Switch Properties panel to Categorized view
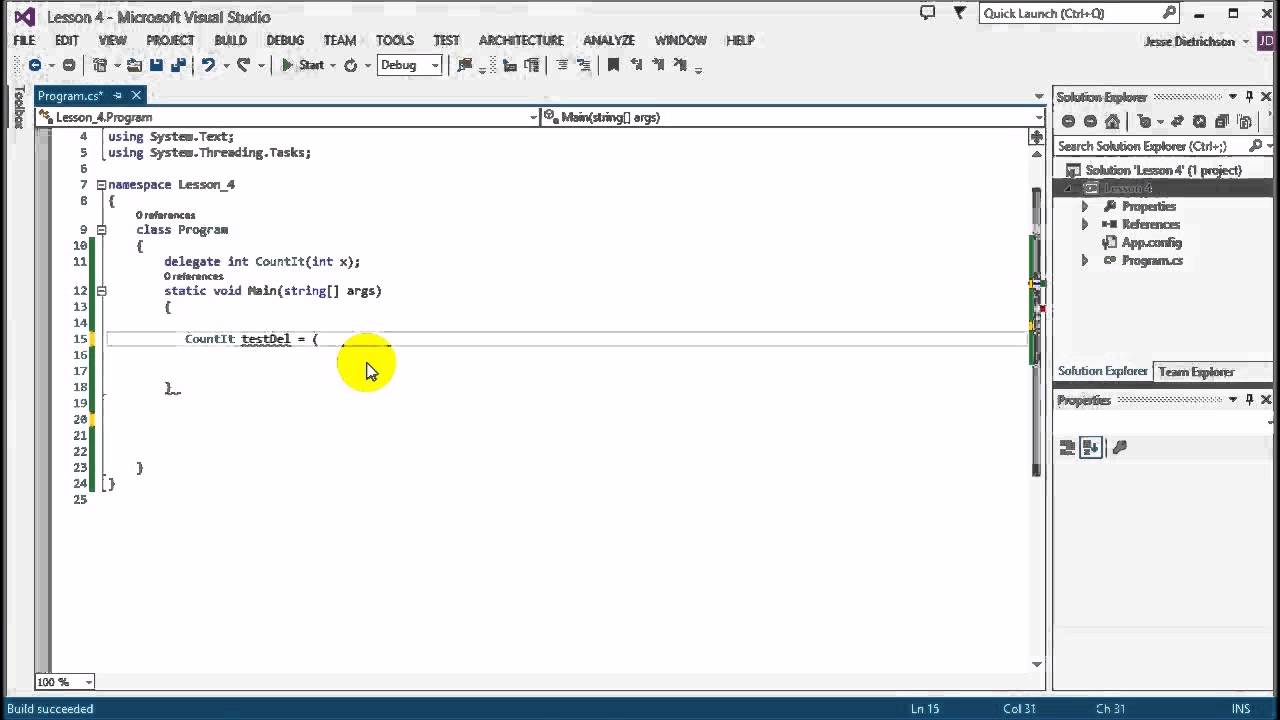 click(1067, 447)
